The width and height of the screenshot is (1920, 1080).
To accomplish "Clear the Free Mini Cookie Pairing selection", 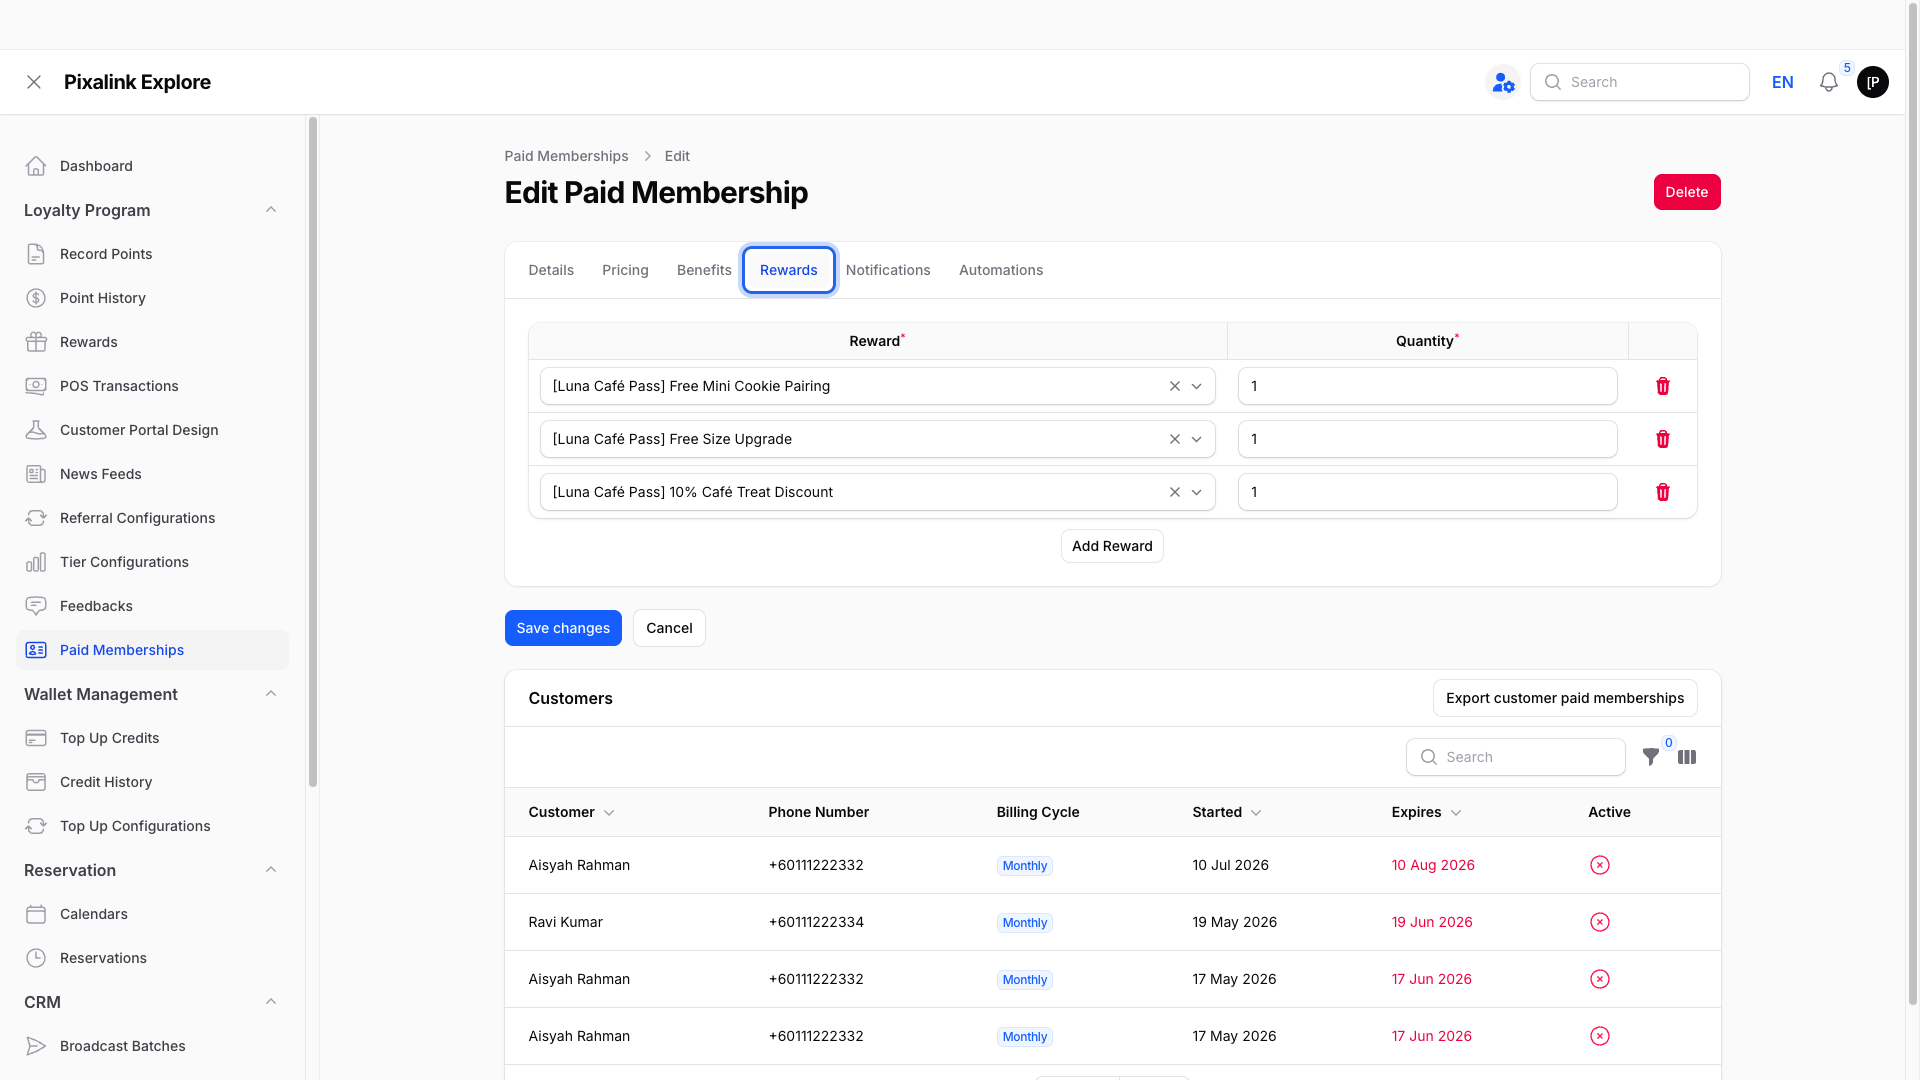I will coord(1175,386).
